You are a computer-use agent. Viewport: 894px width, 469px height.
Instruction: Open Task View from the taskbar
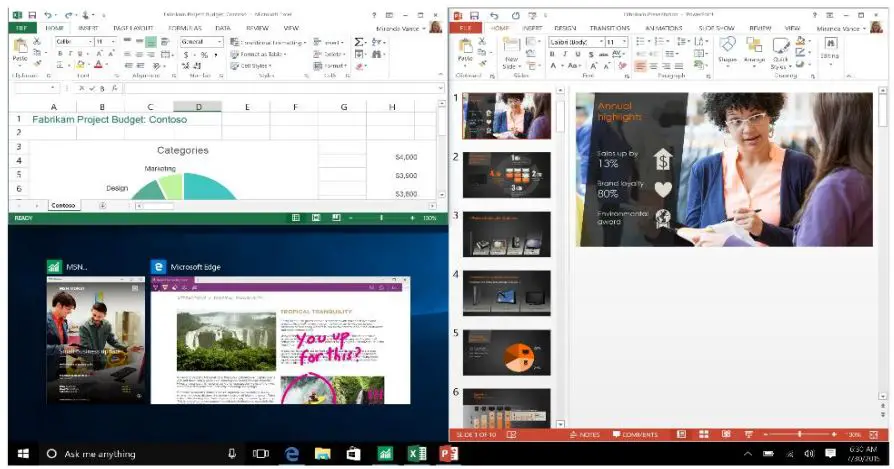point(261,454)
